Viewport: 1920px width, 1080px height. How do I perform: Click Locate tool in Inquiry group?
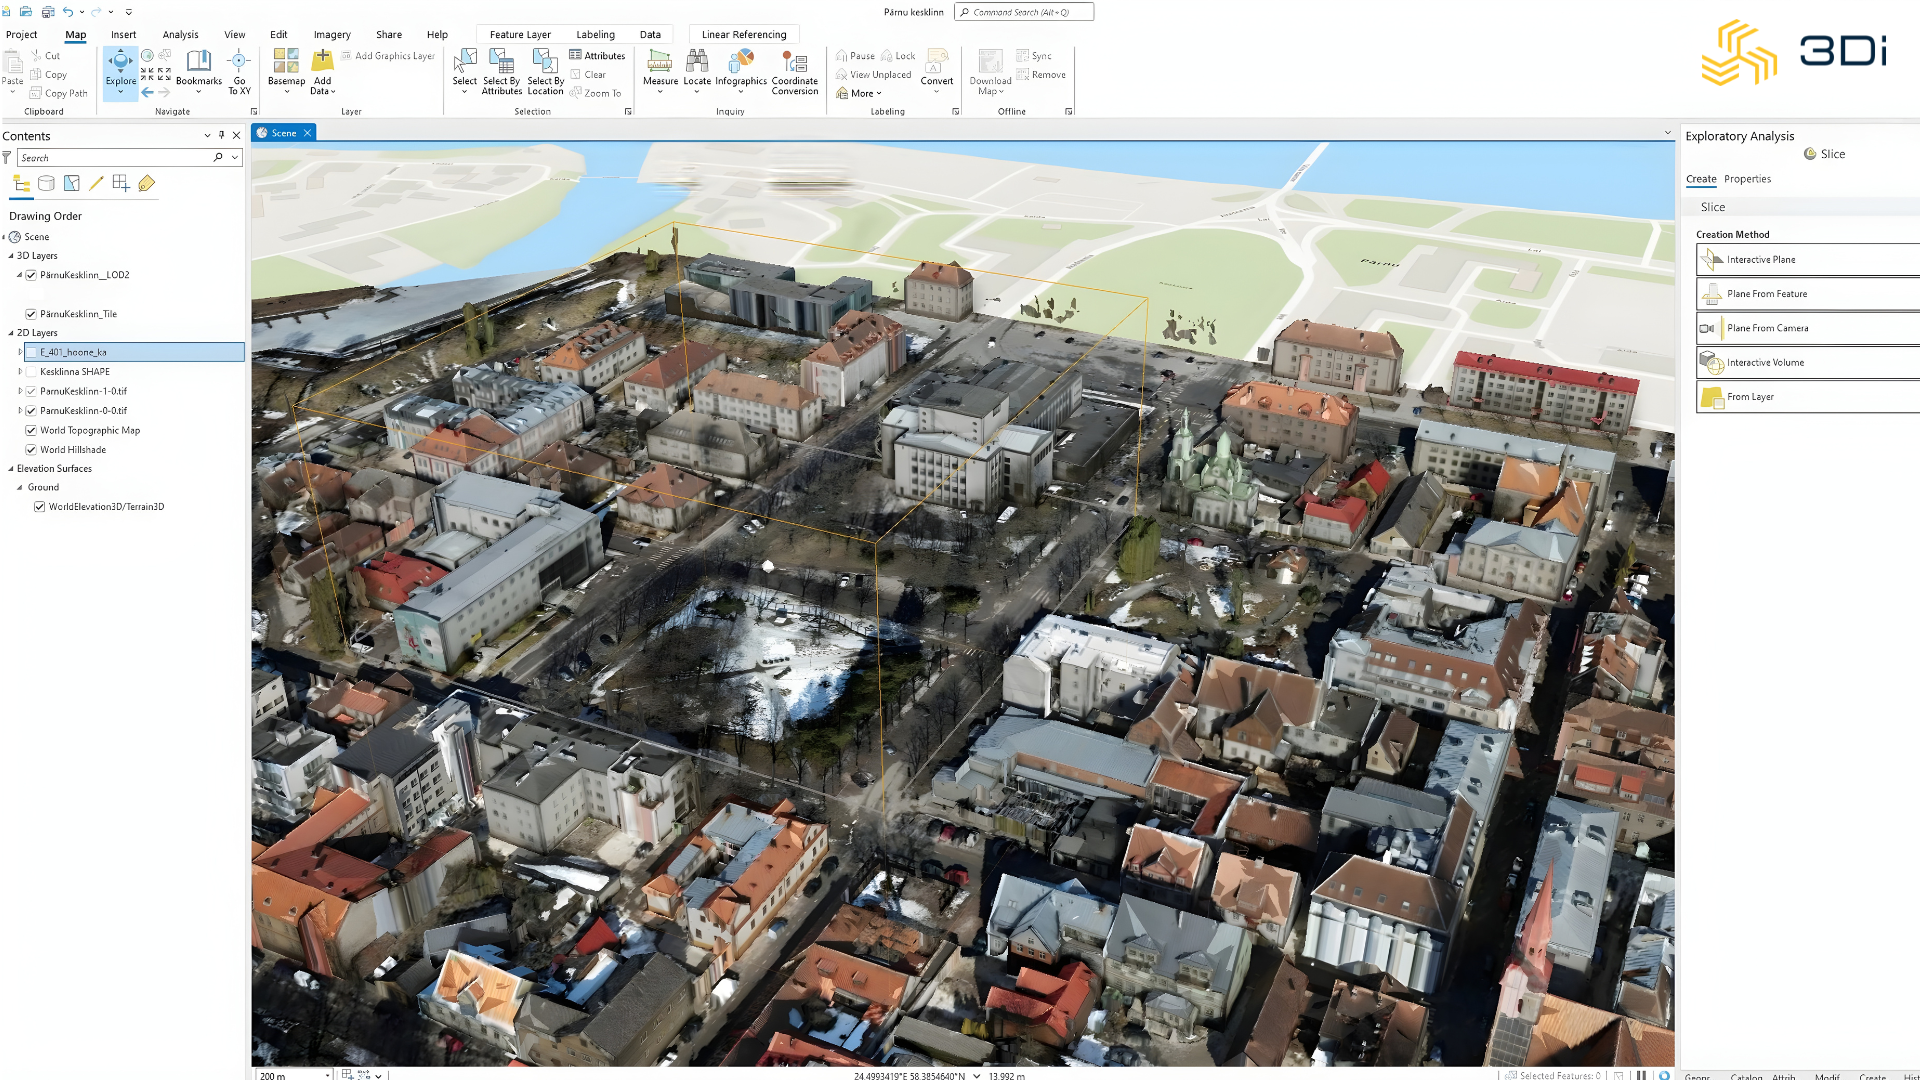tap(697, 62)
